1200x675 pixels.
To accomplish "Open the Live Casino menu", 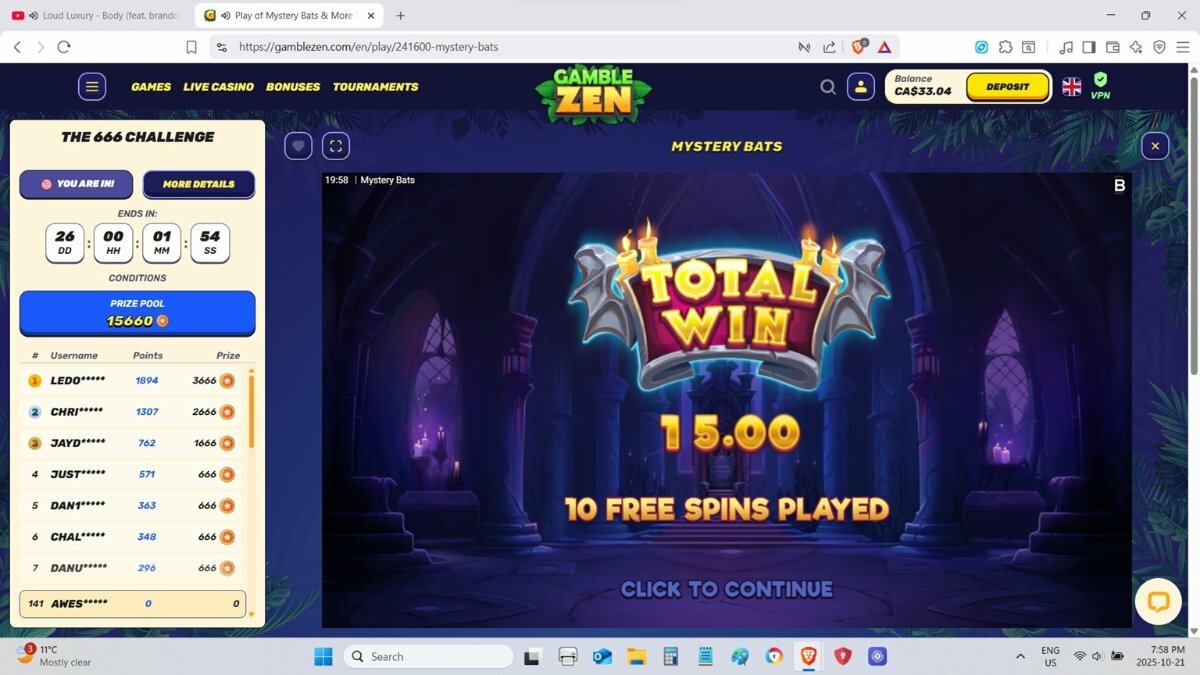I will click(x=218, y=87).
